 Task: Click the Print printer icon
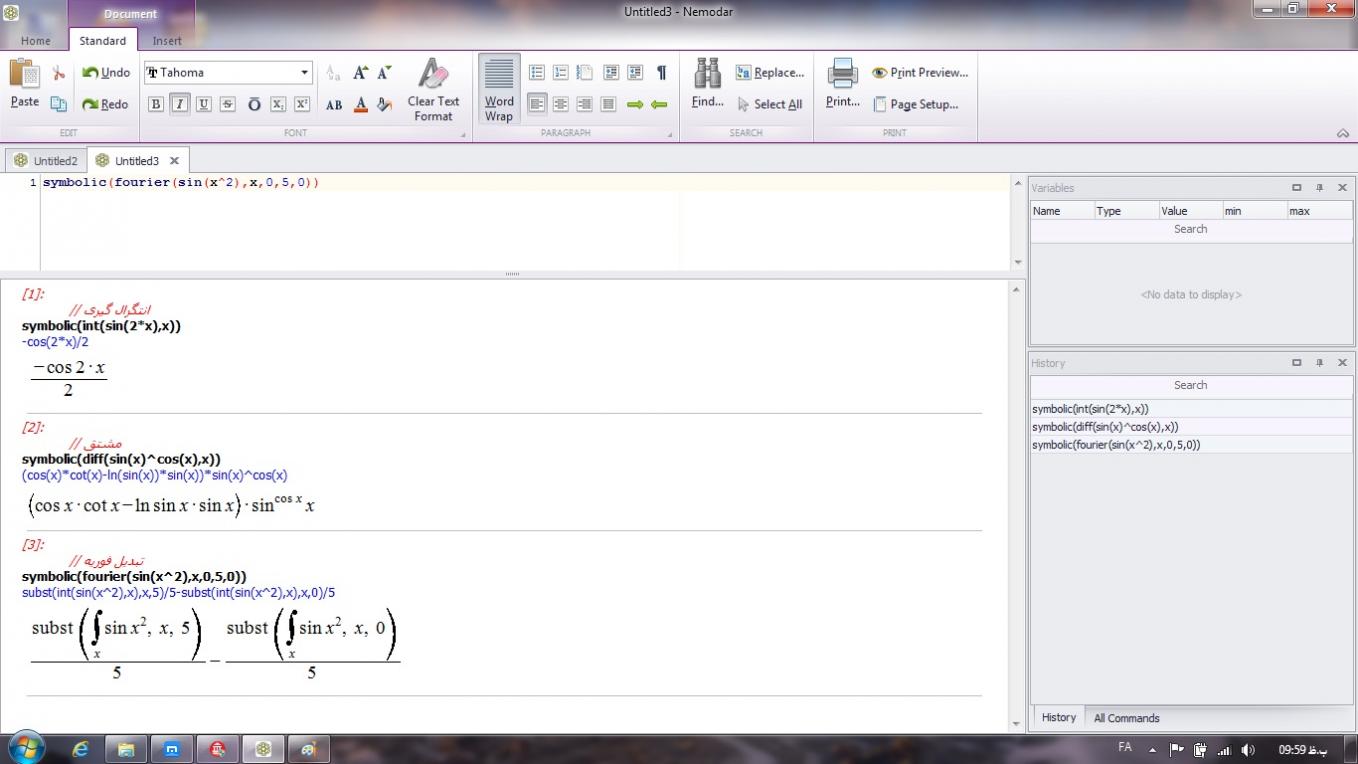(842, 76)
